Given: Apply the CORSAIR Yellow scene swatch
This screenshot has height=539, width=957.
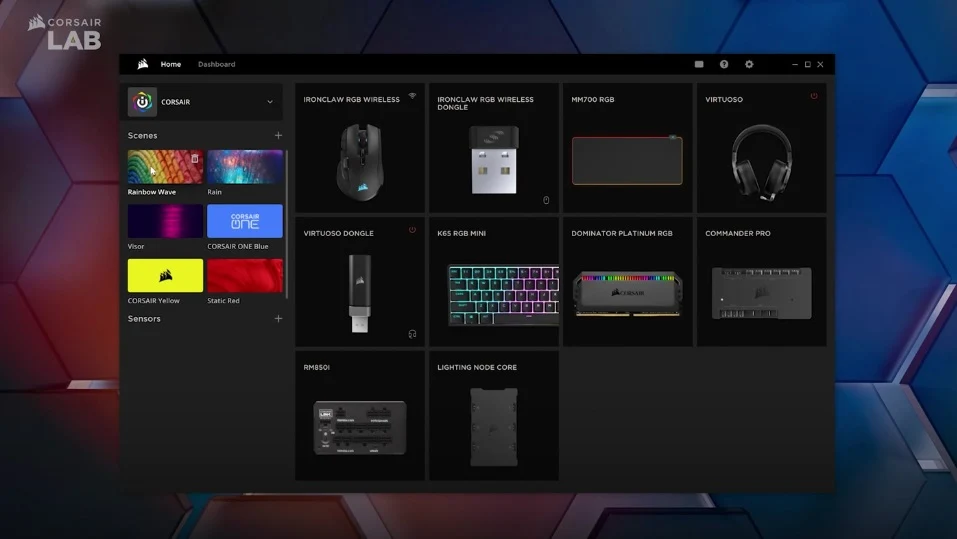Looking at the screenshot, I should tap(165, 275).
